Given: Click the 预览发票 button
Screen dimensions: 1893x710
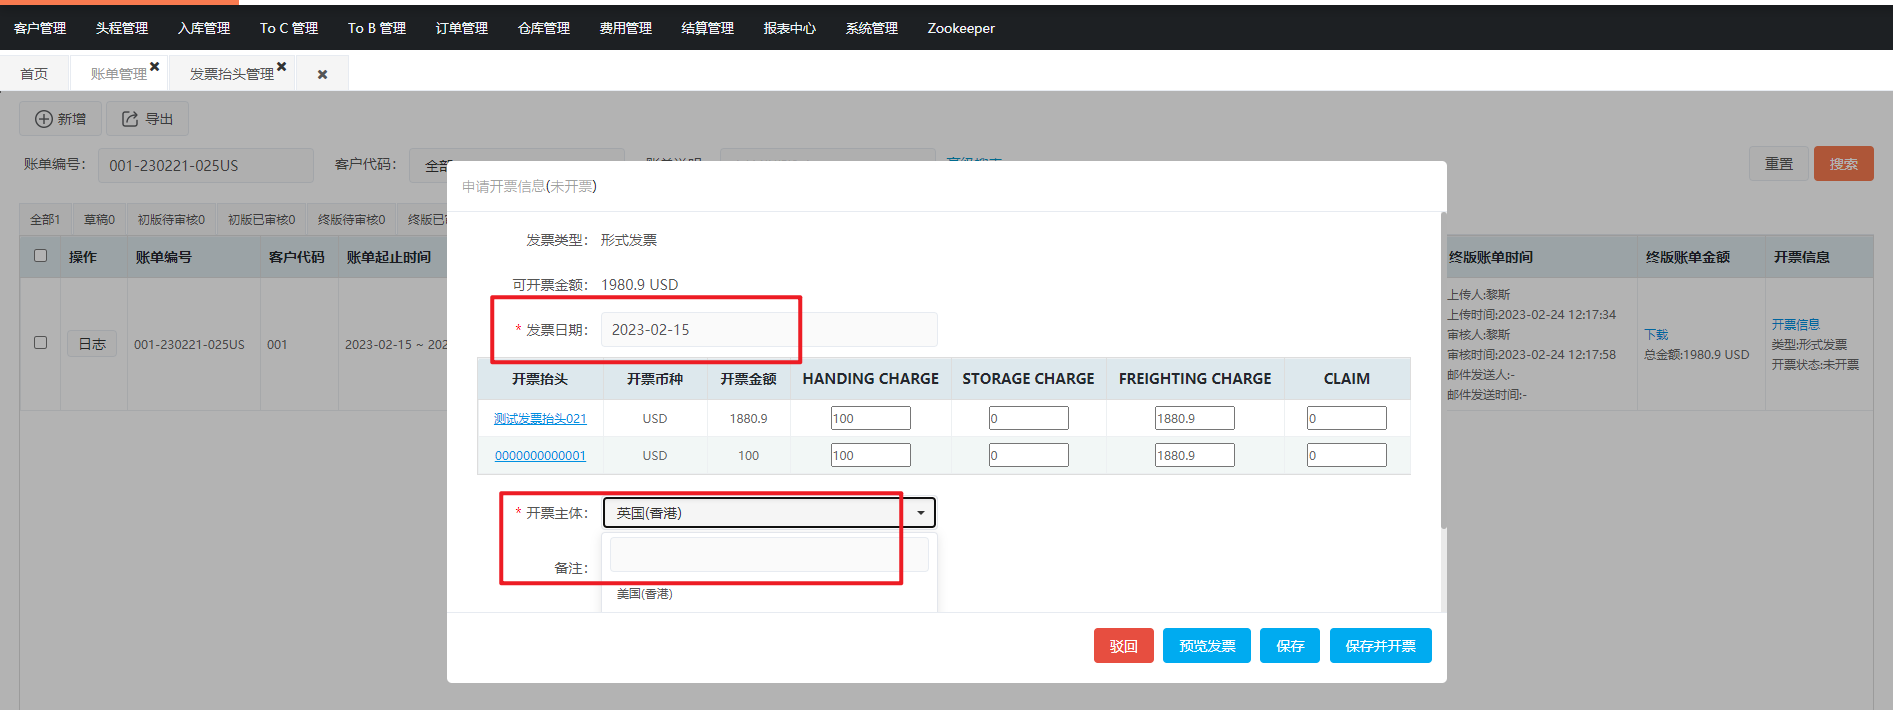Looking at the screenshot, I should pyautogui.click(x=1207, y=646).
